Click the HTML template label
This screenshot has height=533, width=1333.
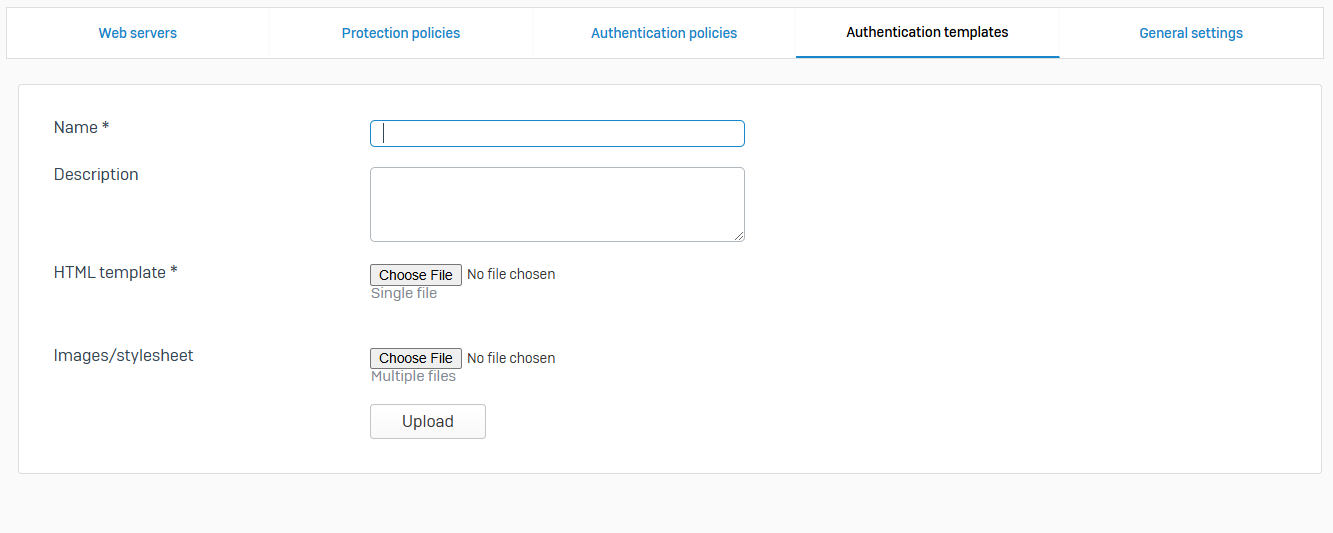(x=110, y=272)
